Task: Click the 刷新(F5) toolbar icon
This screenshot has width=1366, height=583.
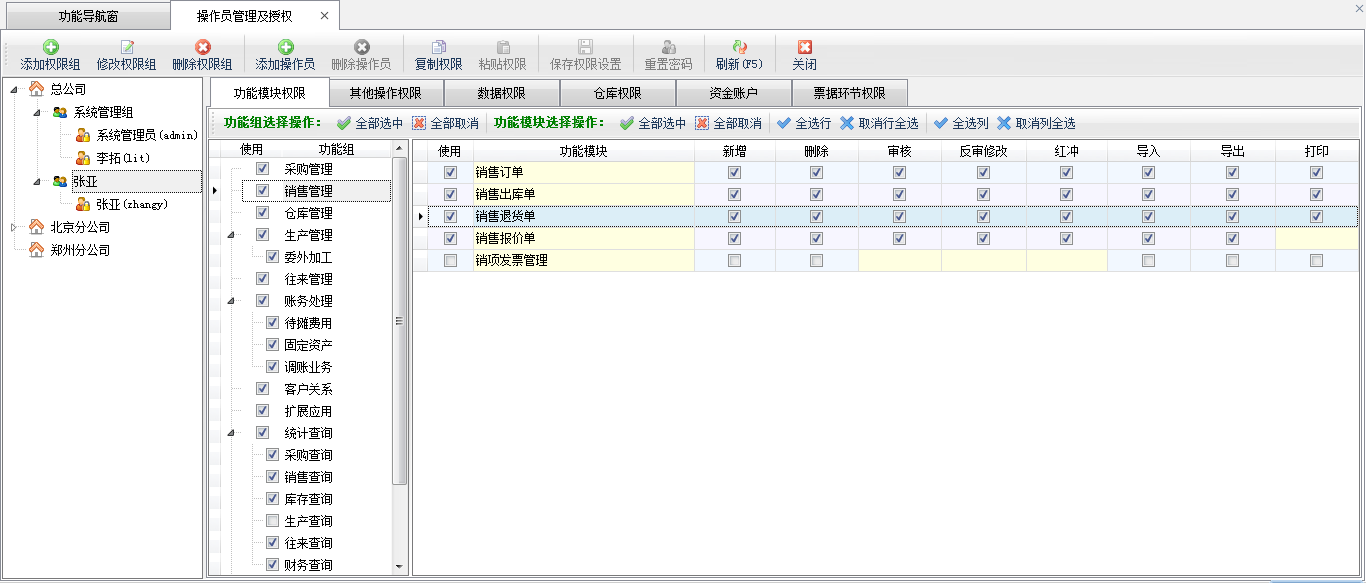Action: (739, 47)
